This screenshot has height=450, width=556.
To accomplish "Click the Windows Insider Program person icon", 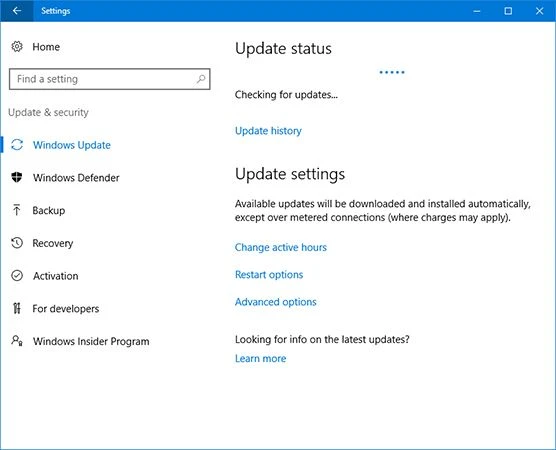I will click(17, 341).
